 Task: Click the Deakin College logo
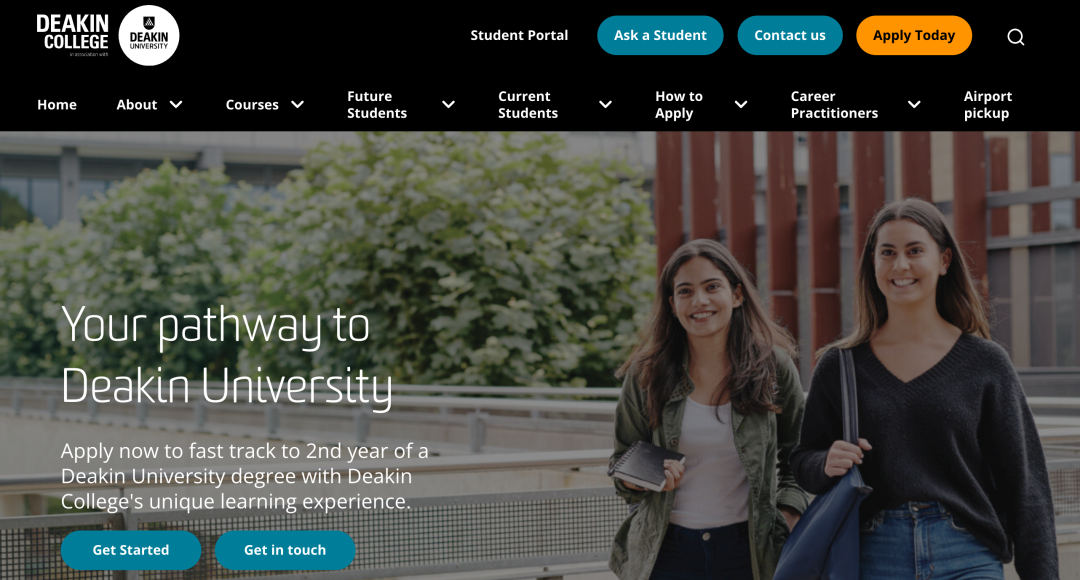tap(72, 34)
